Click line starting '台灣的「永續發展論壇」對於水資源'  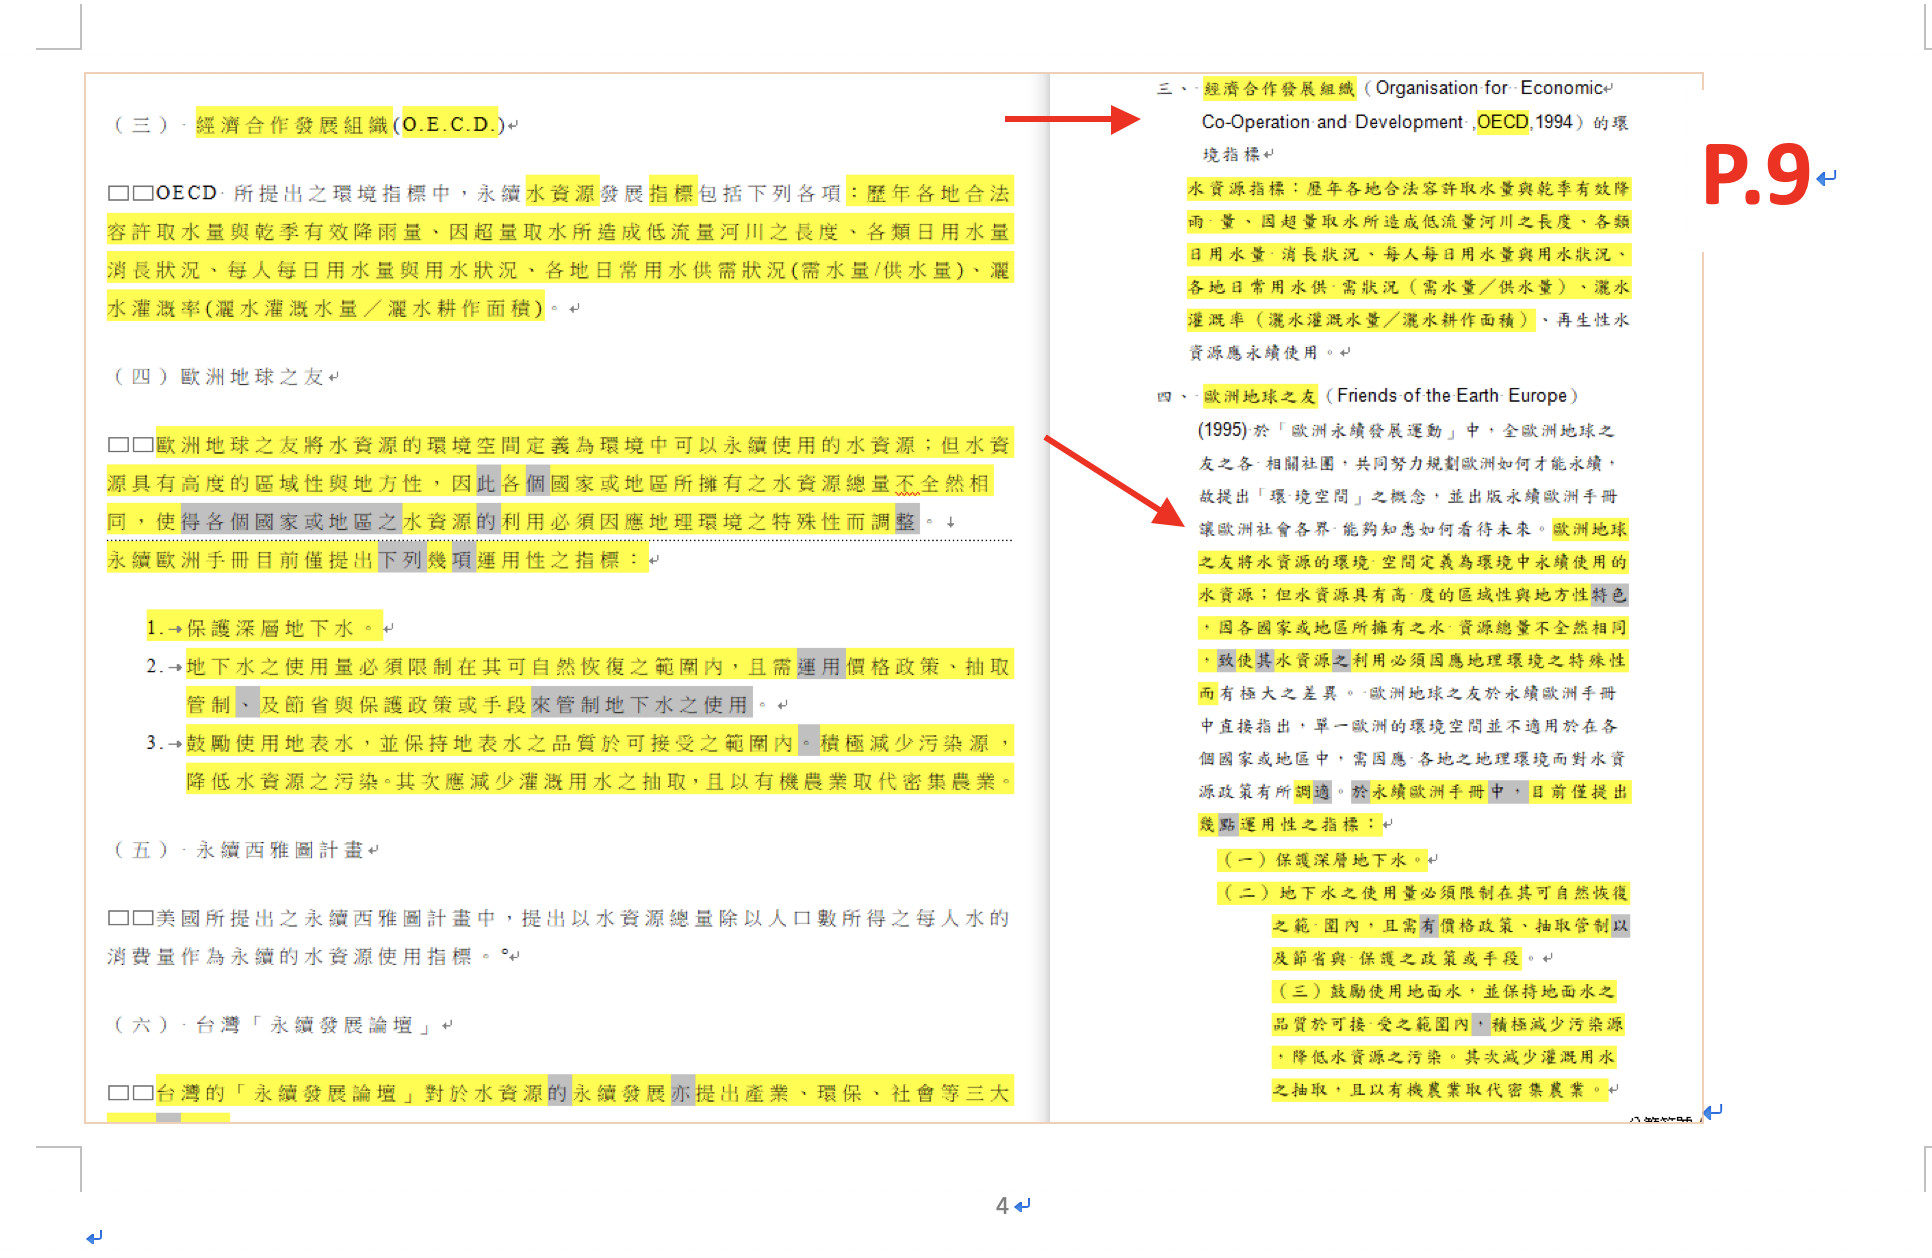click(x=560, y=1093)
